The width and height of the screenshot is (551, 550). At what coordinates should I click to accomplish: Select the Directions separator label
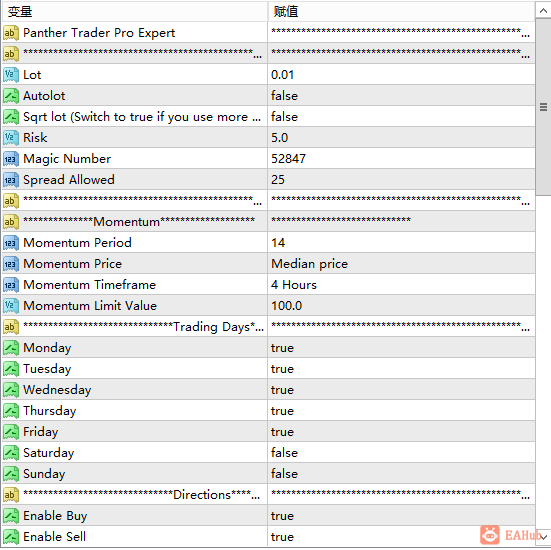coord(142,495)
